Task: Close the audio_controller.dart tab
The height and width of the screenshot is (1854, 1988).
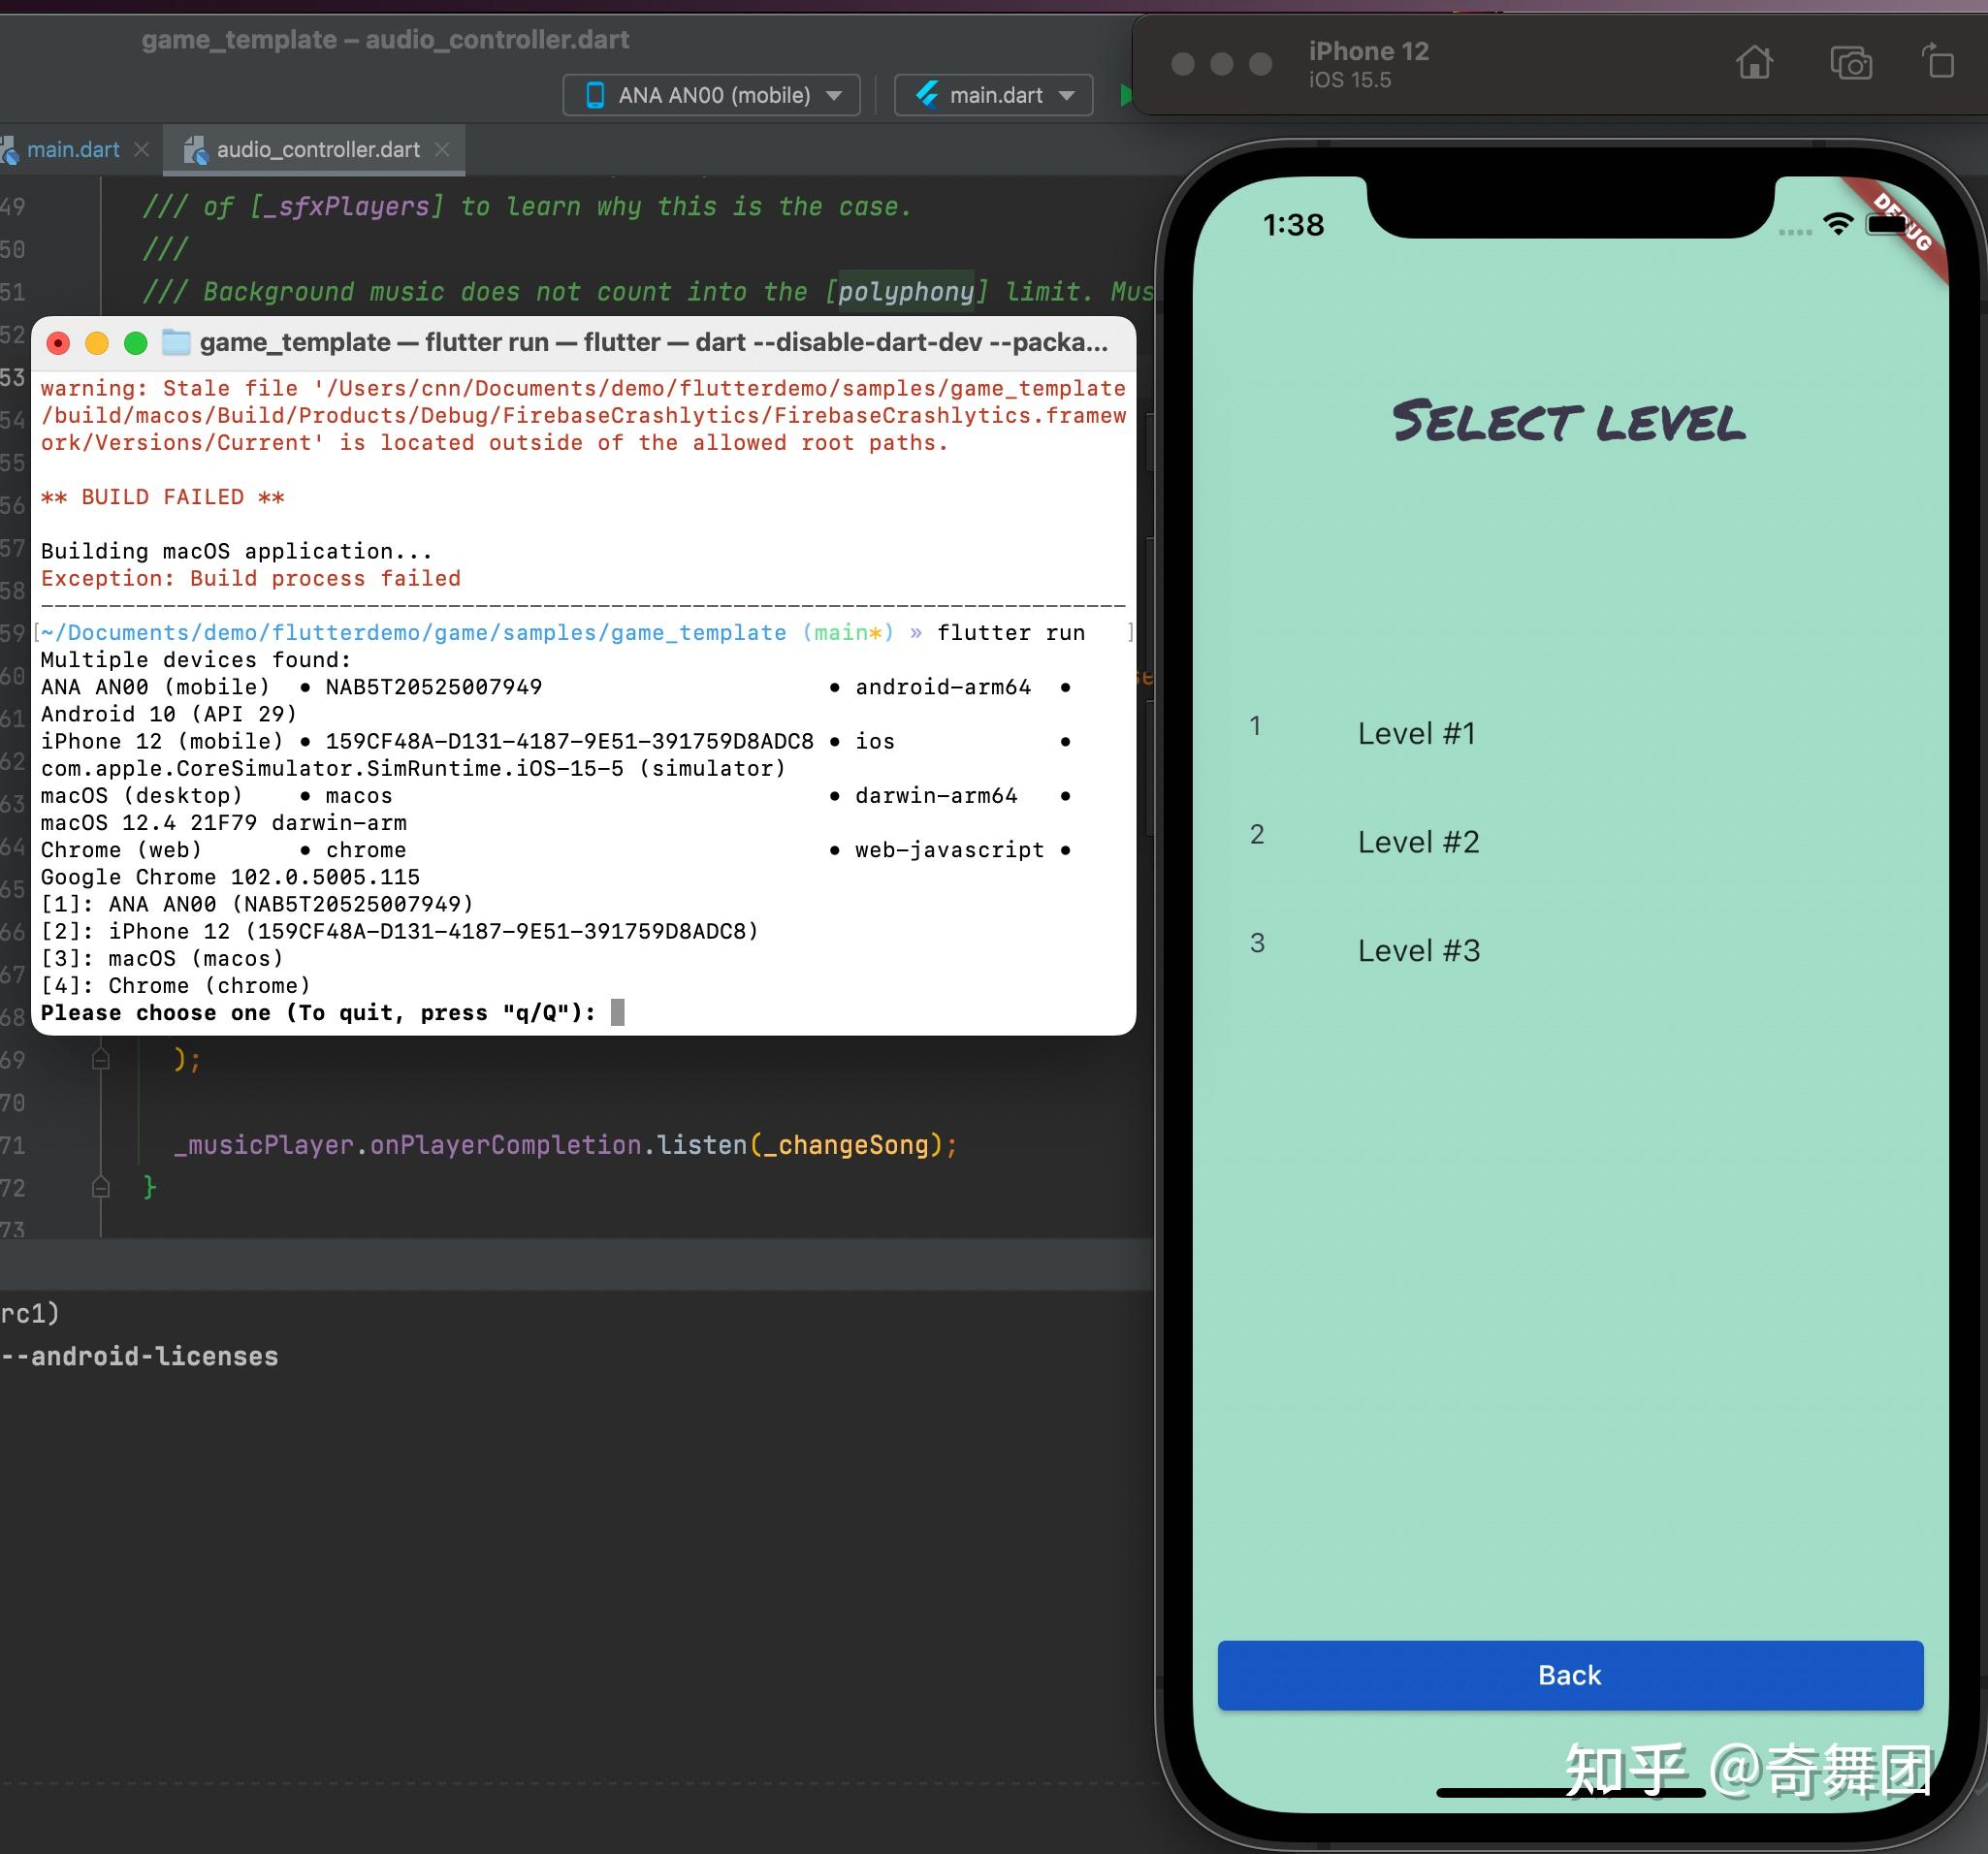Action: 442,149
